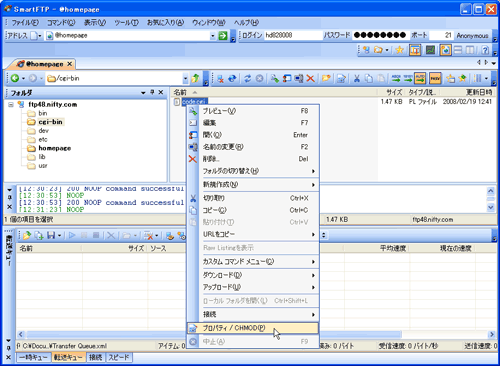Click the reconnect globe icon
This screenshot has width=500, height=366.
tap(232, 79)
